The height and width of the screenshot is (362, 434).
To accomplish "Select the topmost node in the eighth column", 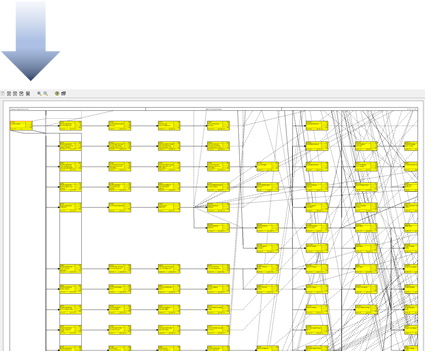I will pyautogui.click(x=366, y=146).
